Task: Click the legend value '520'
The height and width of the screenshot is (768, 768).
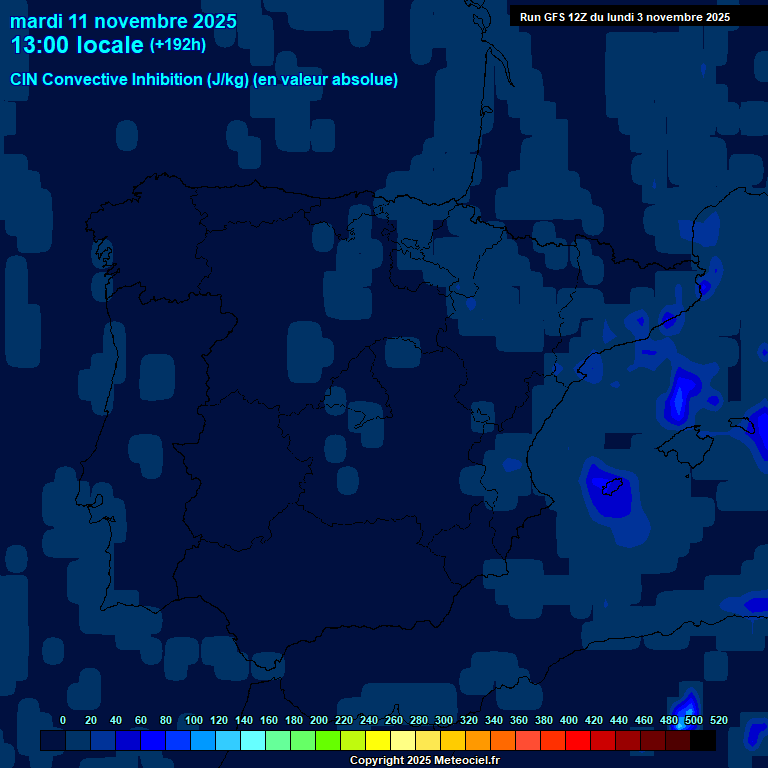Action: click(x=719, y=720)
